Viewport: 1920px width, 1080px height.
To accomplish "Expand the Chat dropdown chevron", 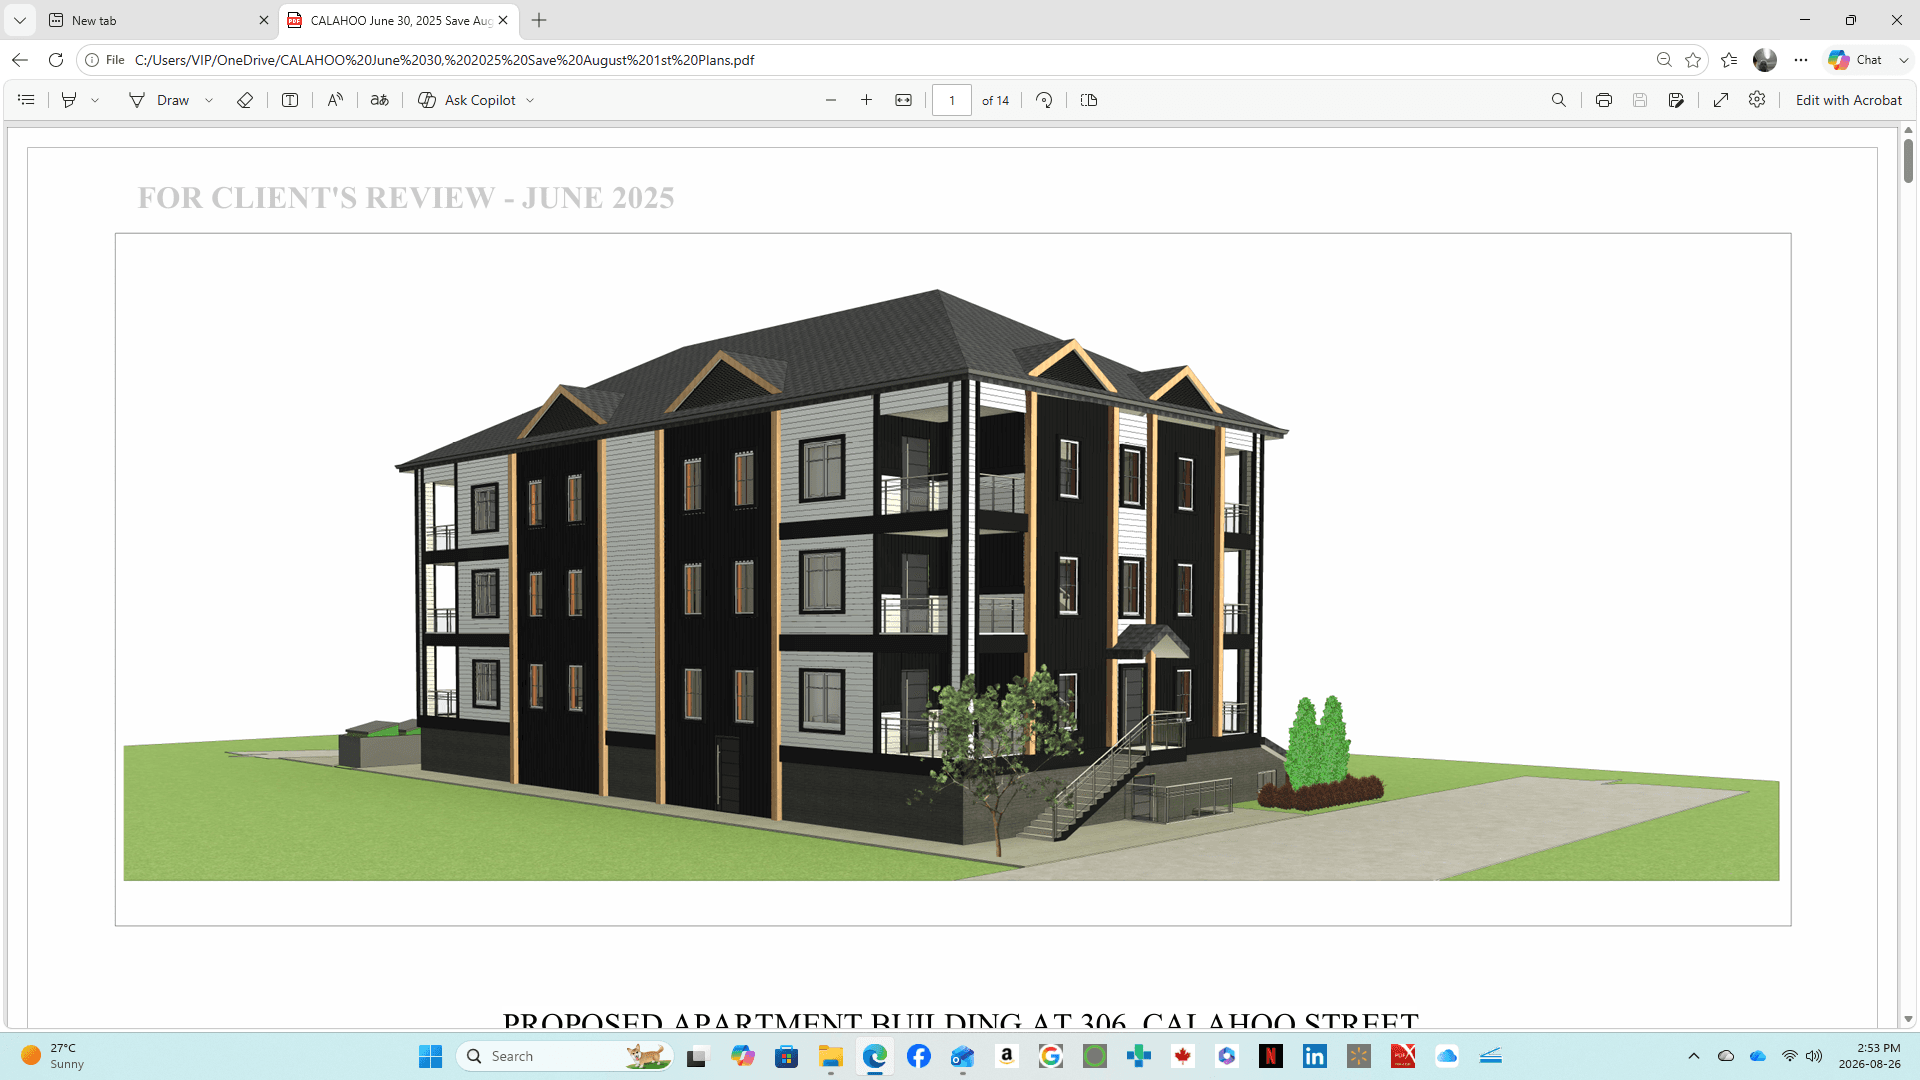I will tap(1904, 60).
